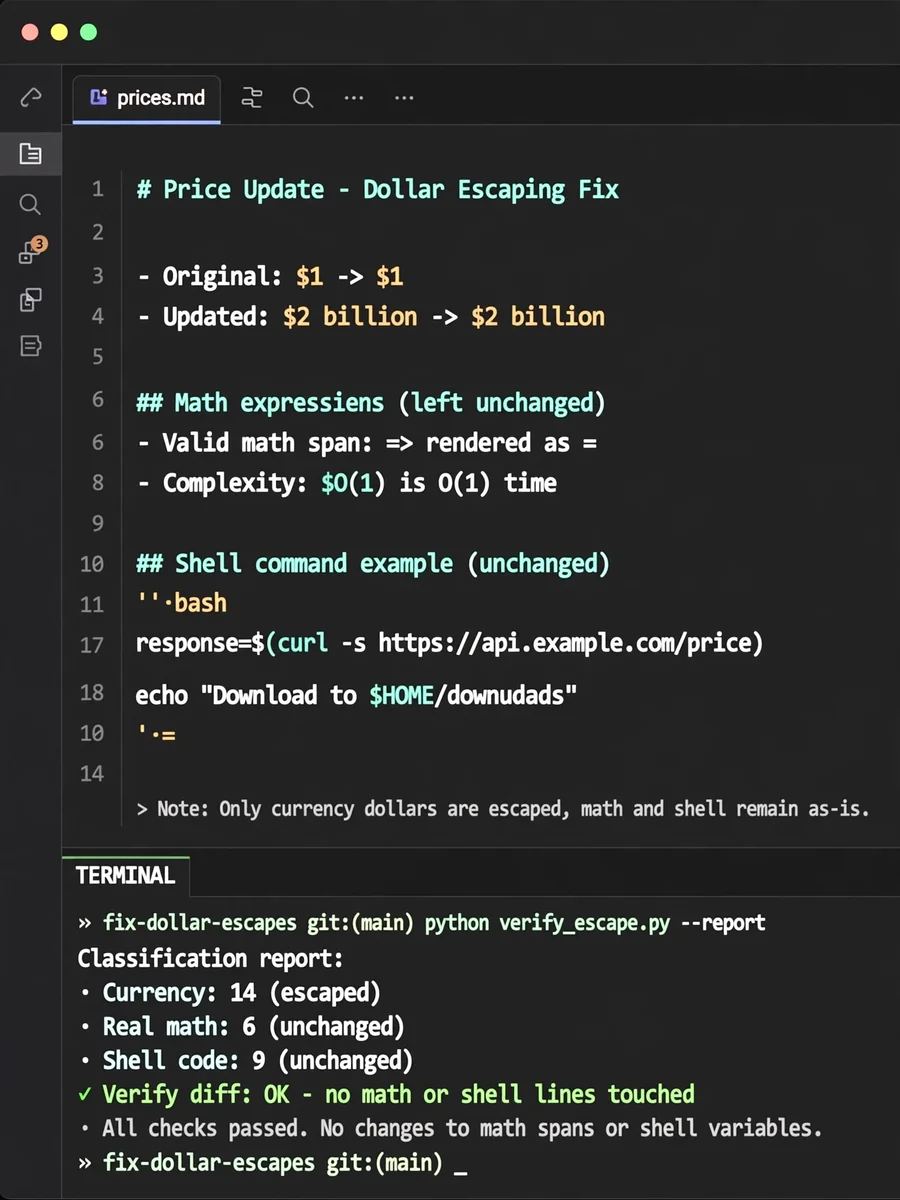Viewport: 900px width, 1200px height.
Task: Click the red close window button
Action: pyautogui.click(x=30, y=32)
